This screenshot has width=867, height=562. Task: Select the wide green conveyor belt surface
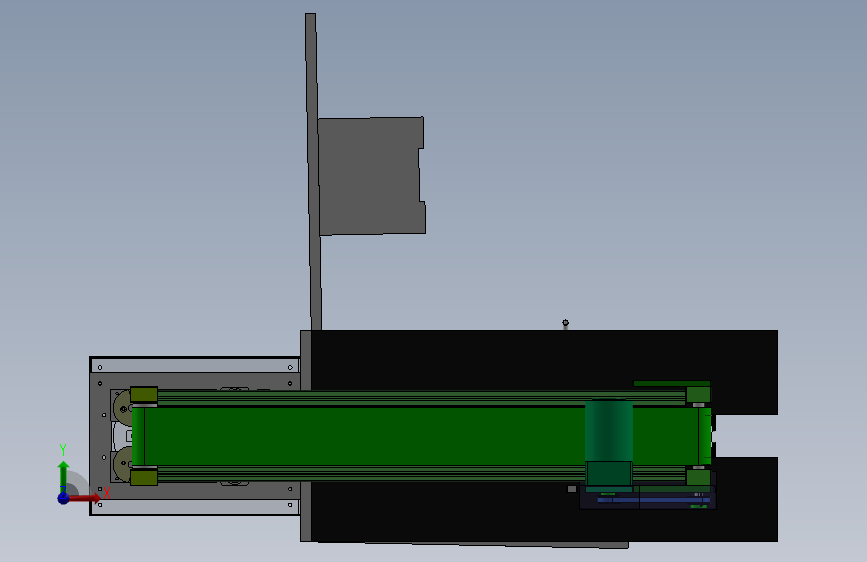coord(365,436)
